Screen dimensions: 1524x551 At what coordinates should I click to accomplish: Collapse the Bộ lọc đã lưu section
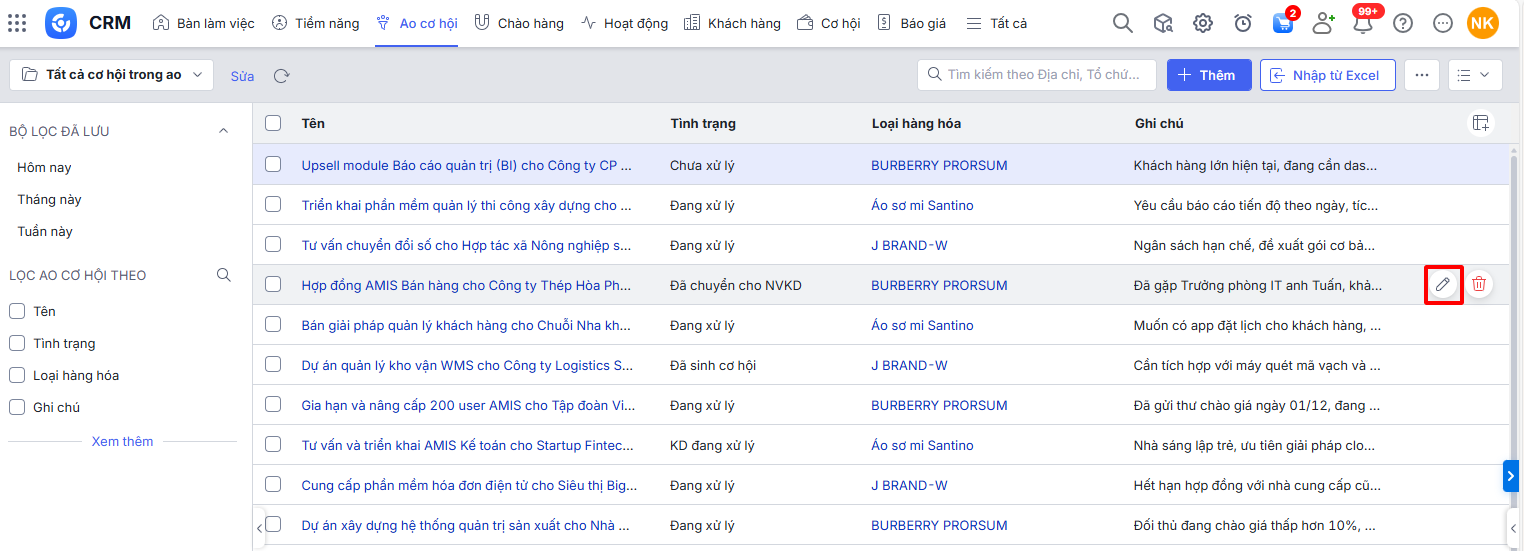coord(223,131)
